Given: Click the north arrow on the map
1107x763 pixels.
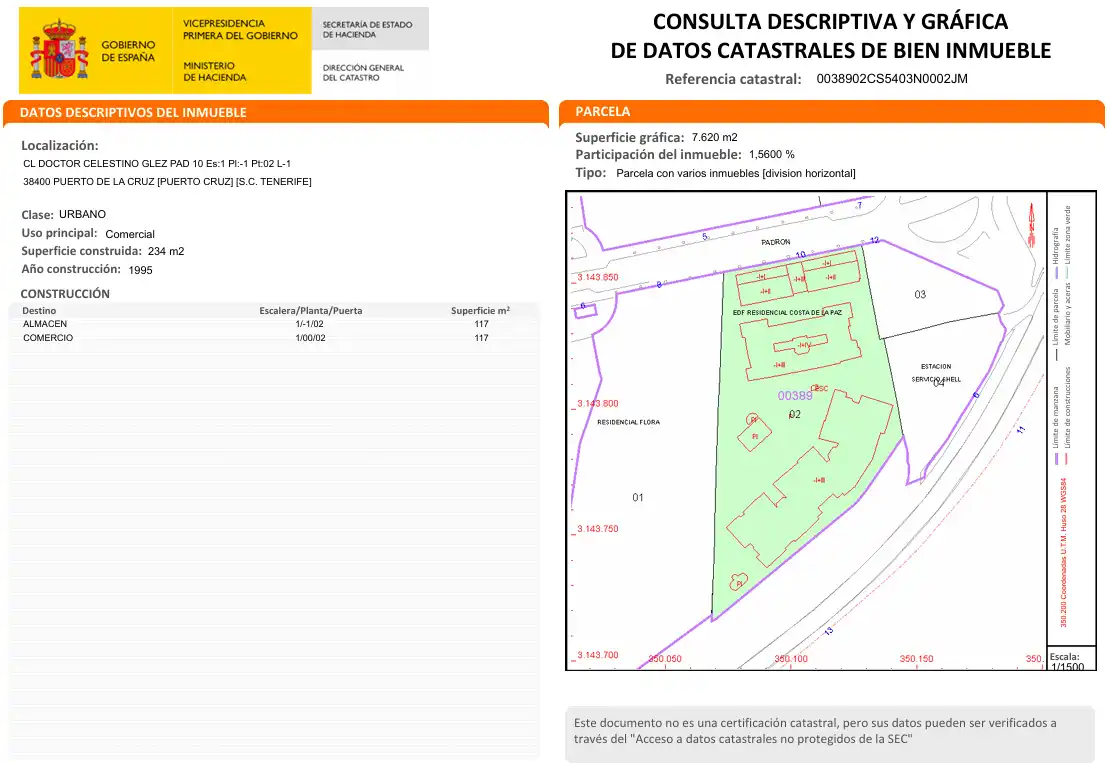Looking at the screenshot, I should click(1031, 224).
